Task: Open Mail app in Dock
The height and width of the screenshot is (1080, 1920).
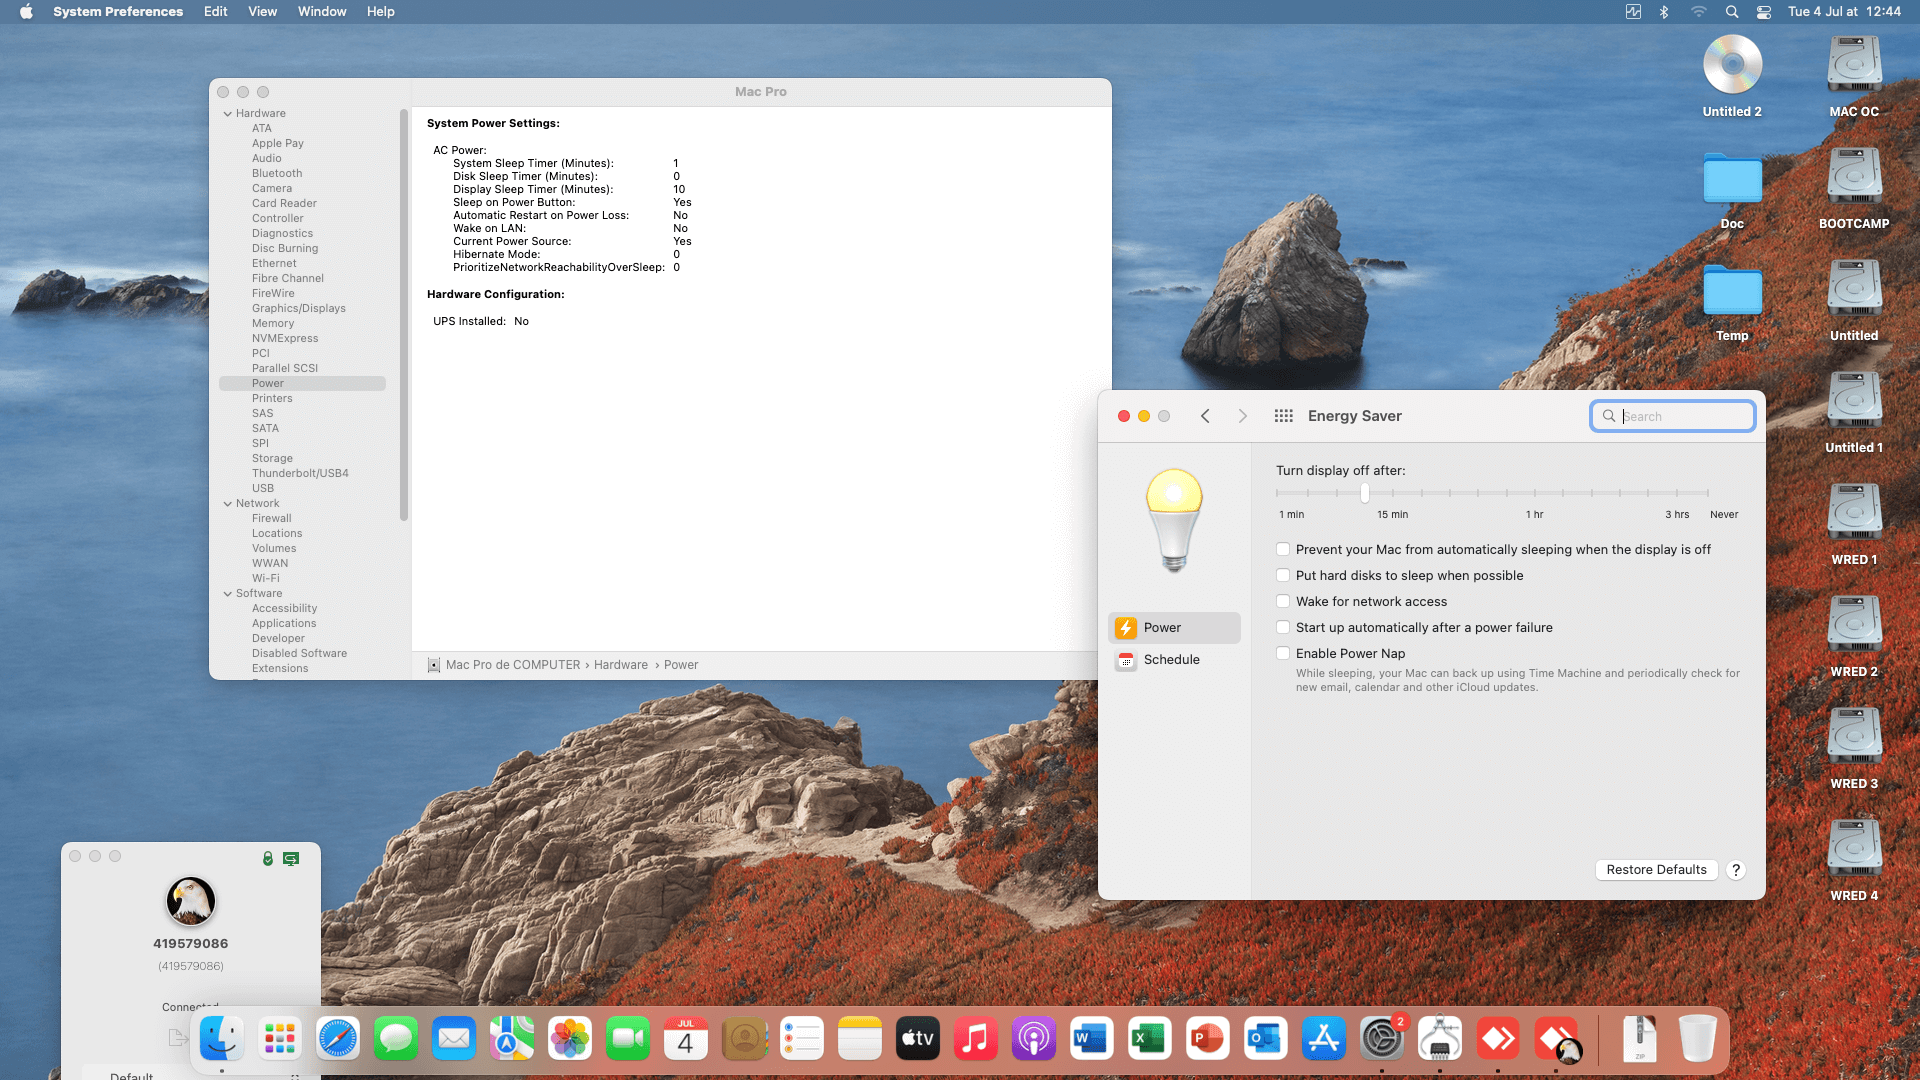Action: 454,1039
